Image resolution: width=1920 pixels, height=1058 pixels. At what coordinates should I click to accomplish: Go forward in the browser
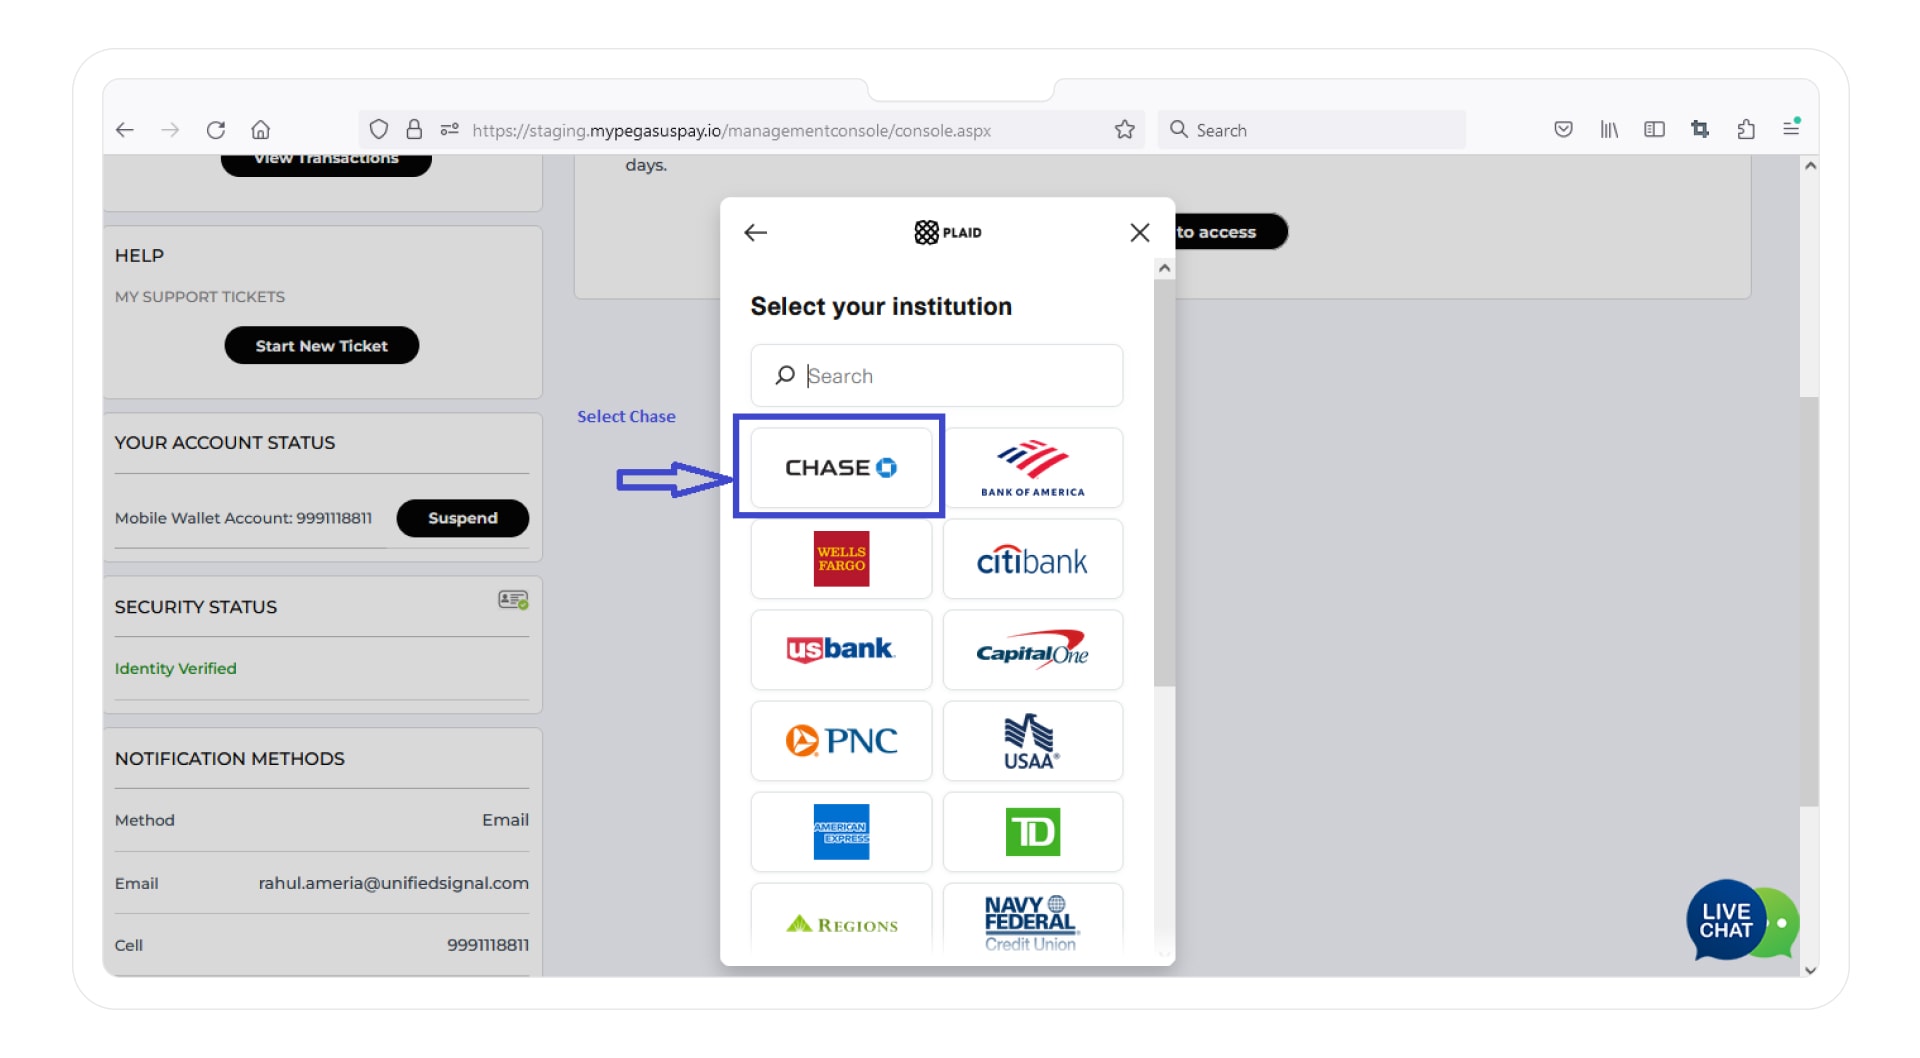[x=170, y=130]
